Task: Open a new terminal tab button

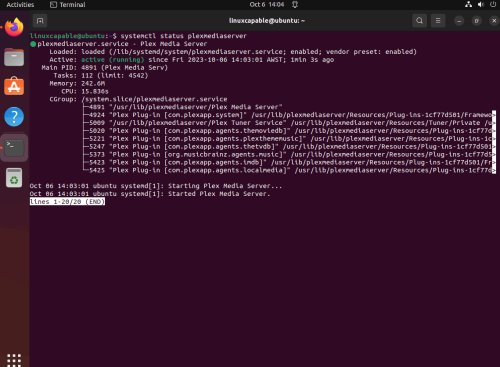Action: (40, 21)
